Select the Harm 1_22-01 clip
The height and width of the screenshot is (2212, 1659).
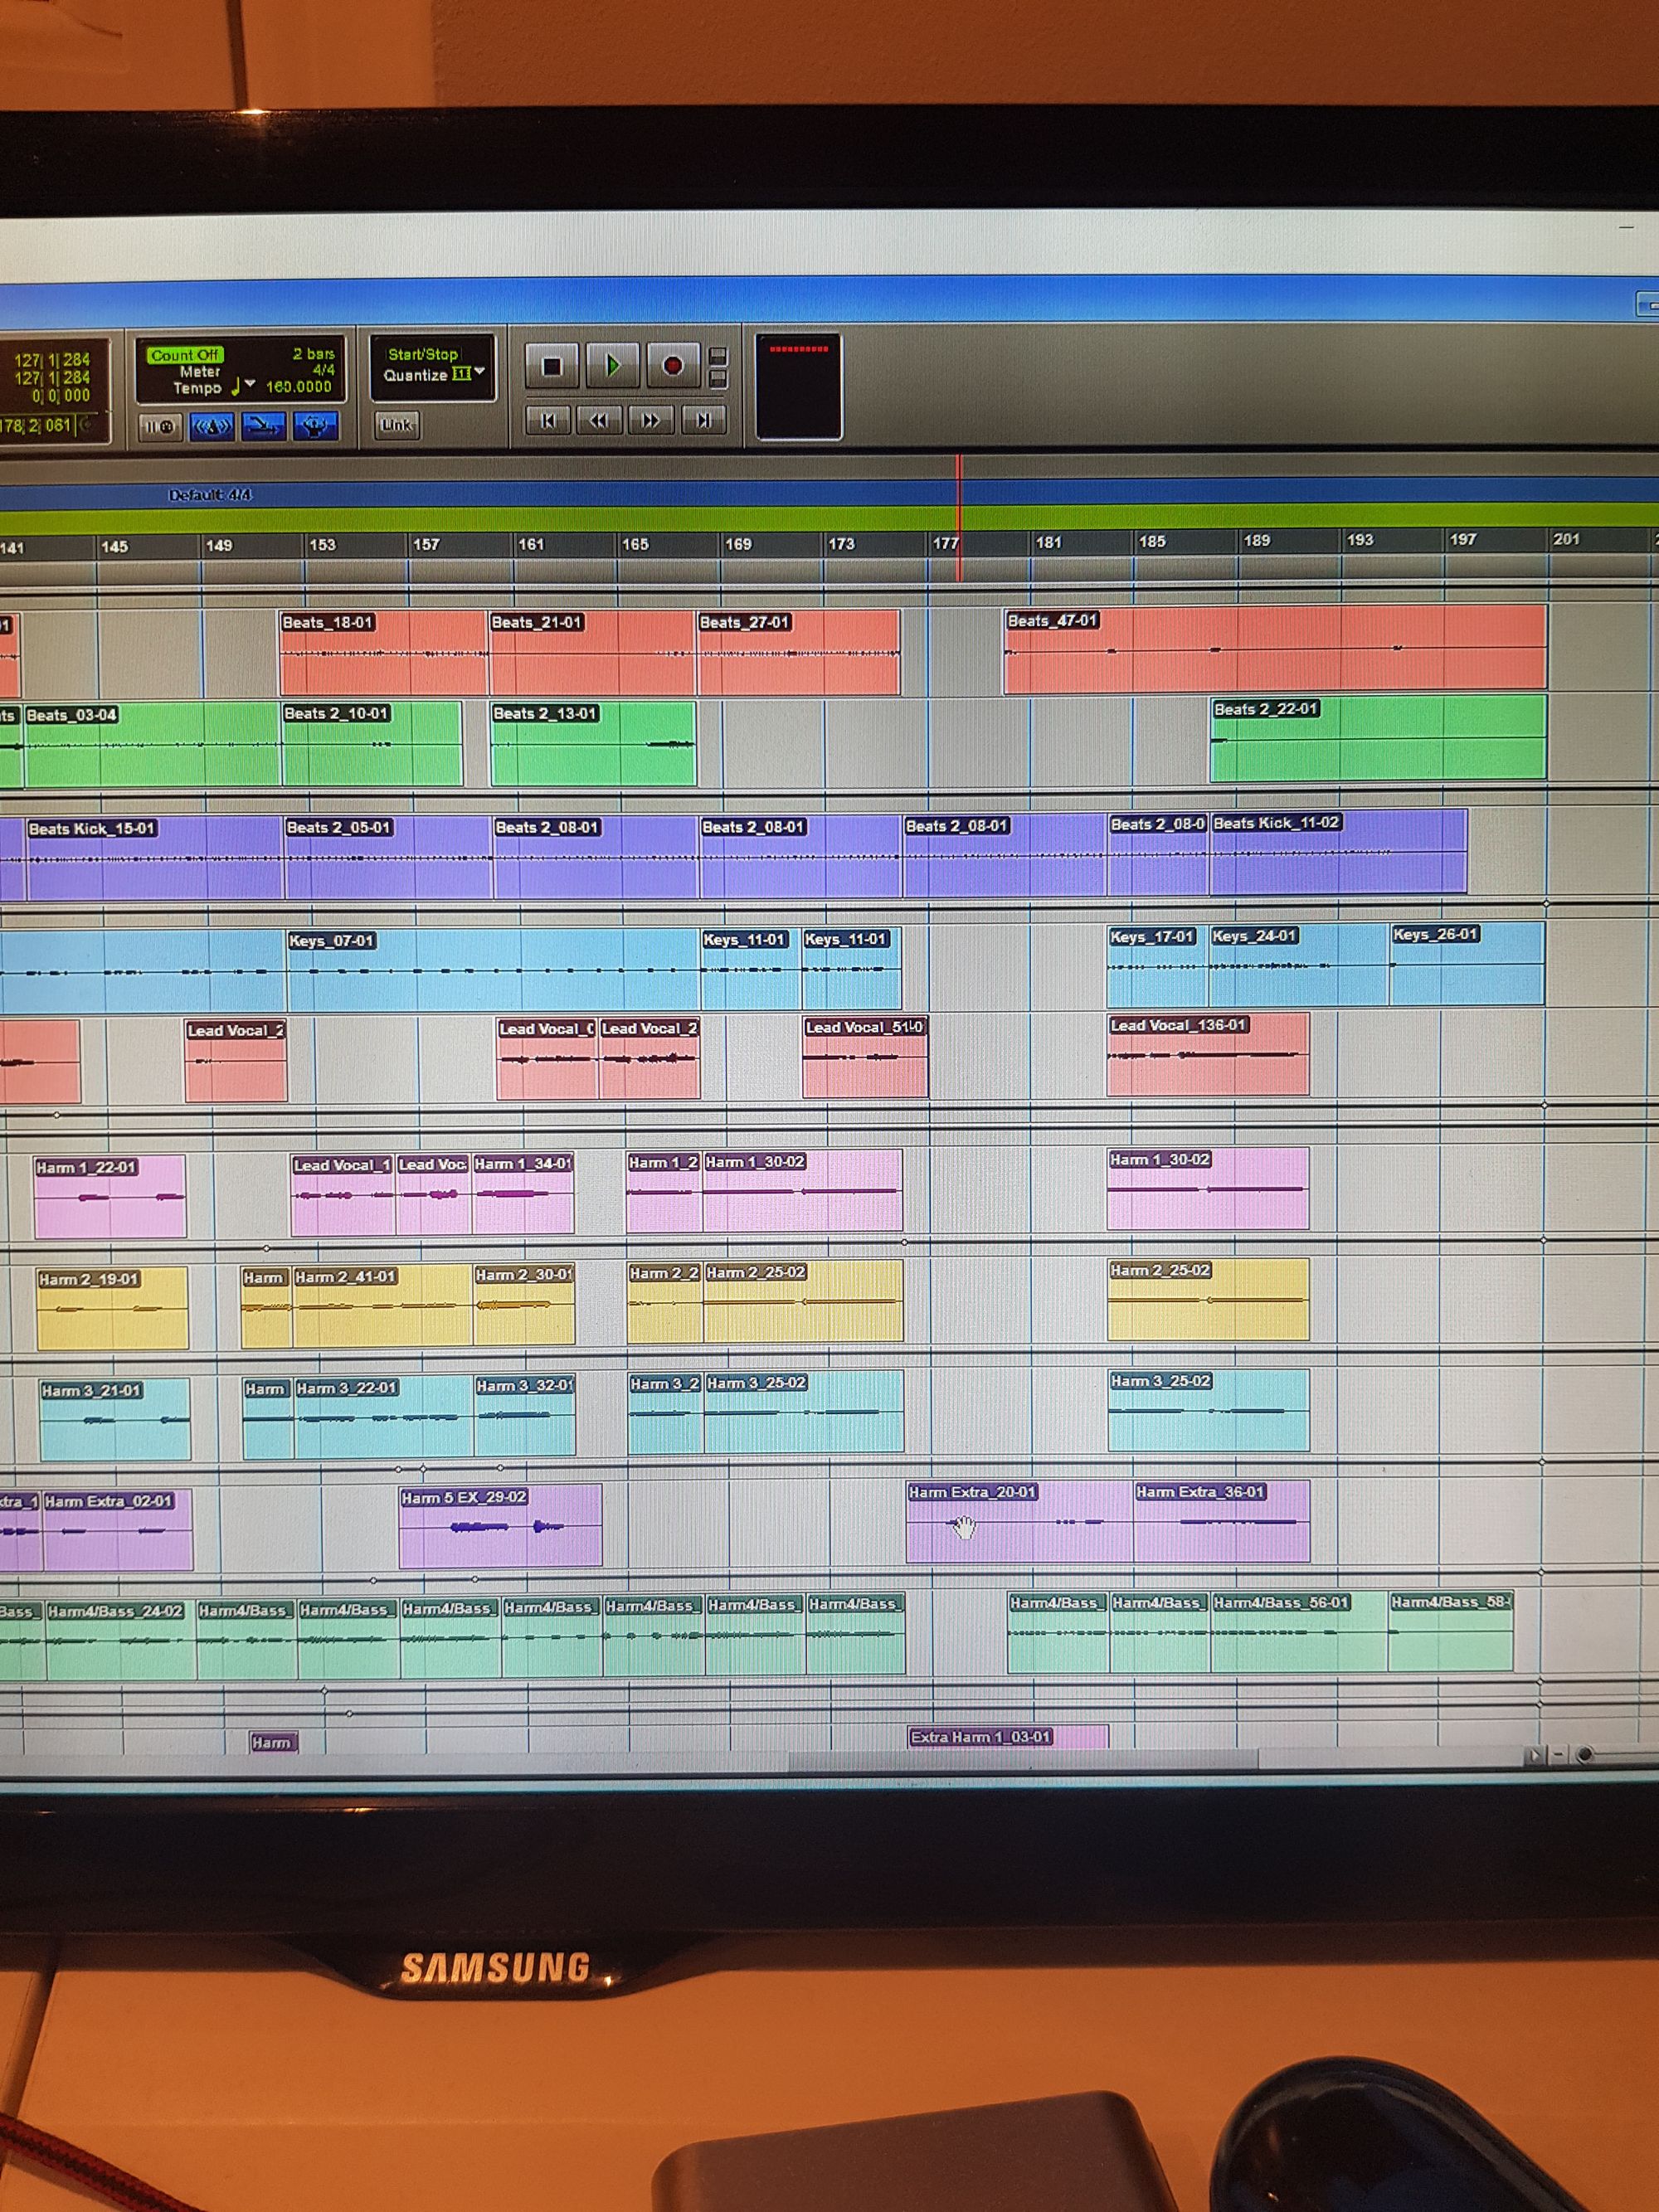(110, 1196)
